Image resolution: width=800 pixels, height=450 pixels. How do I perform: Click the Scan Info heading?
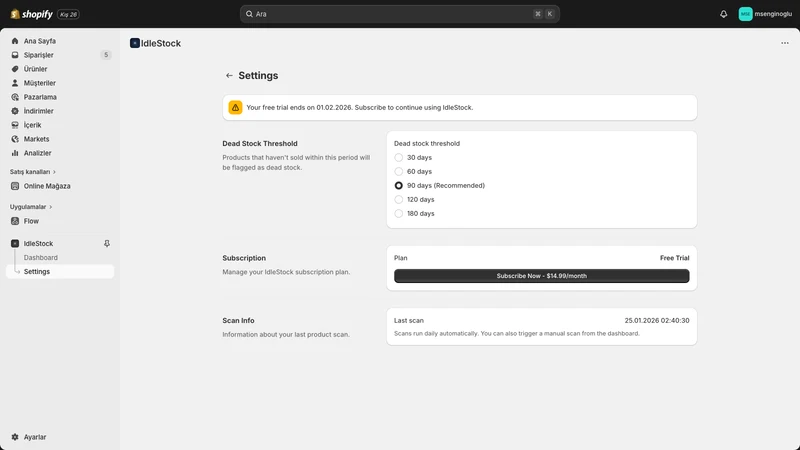pyautogui.click(x=238, y=320)
